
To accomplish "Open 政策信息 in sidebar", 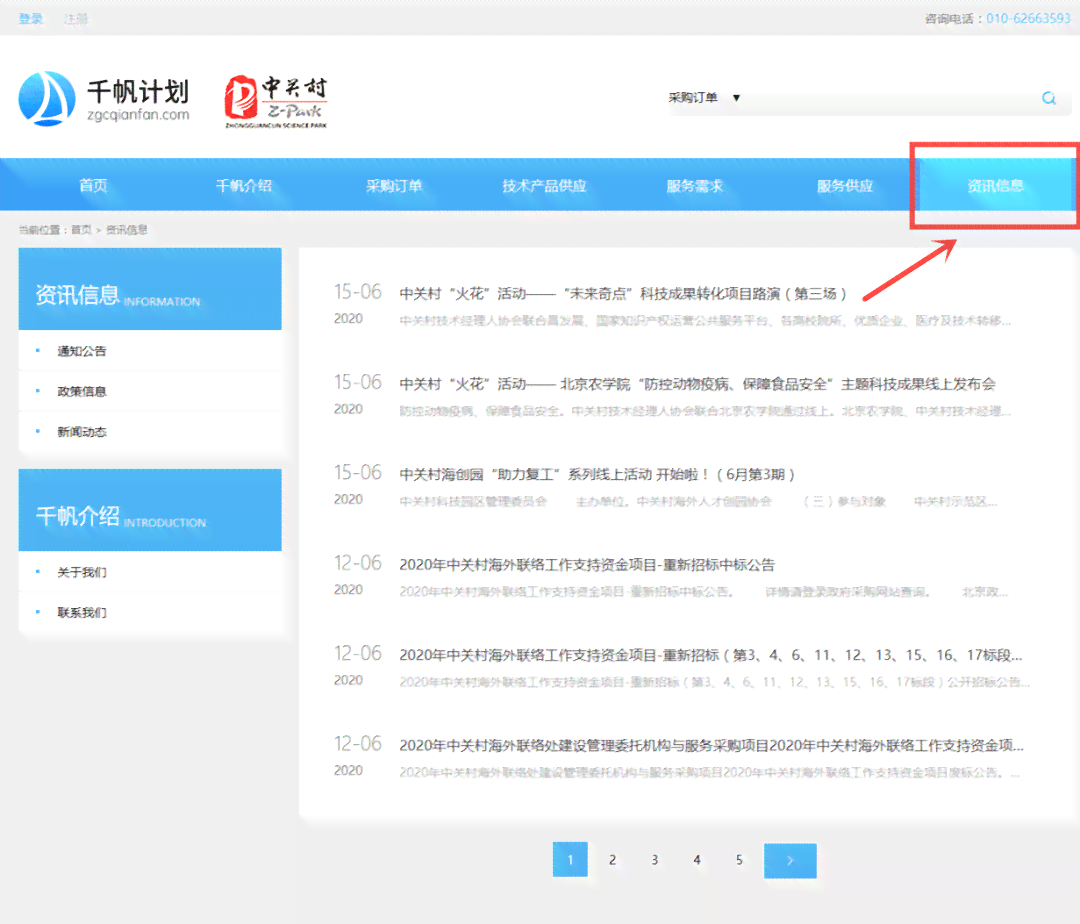I will [x=82, y=392].
